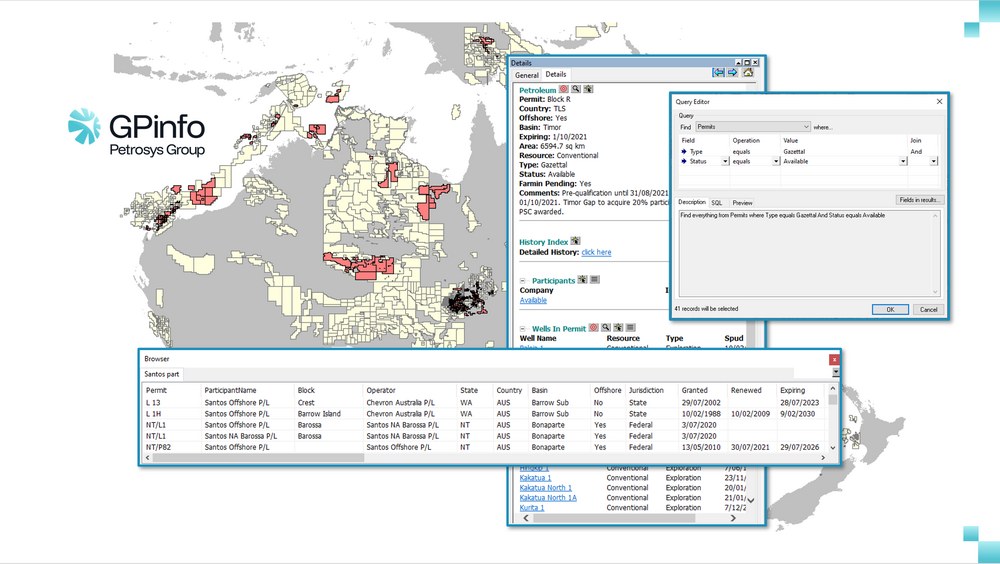Click the ParticipantName column header

[x=247, y=390]
